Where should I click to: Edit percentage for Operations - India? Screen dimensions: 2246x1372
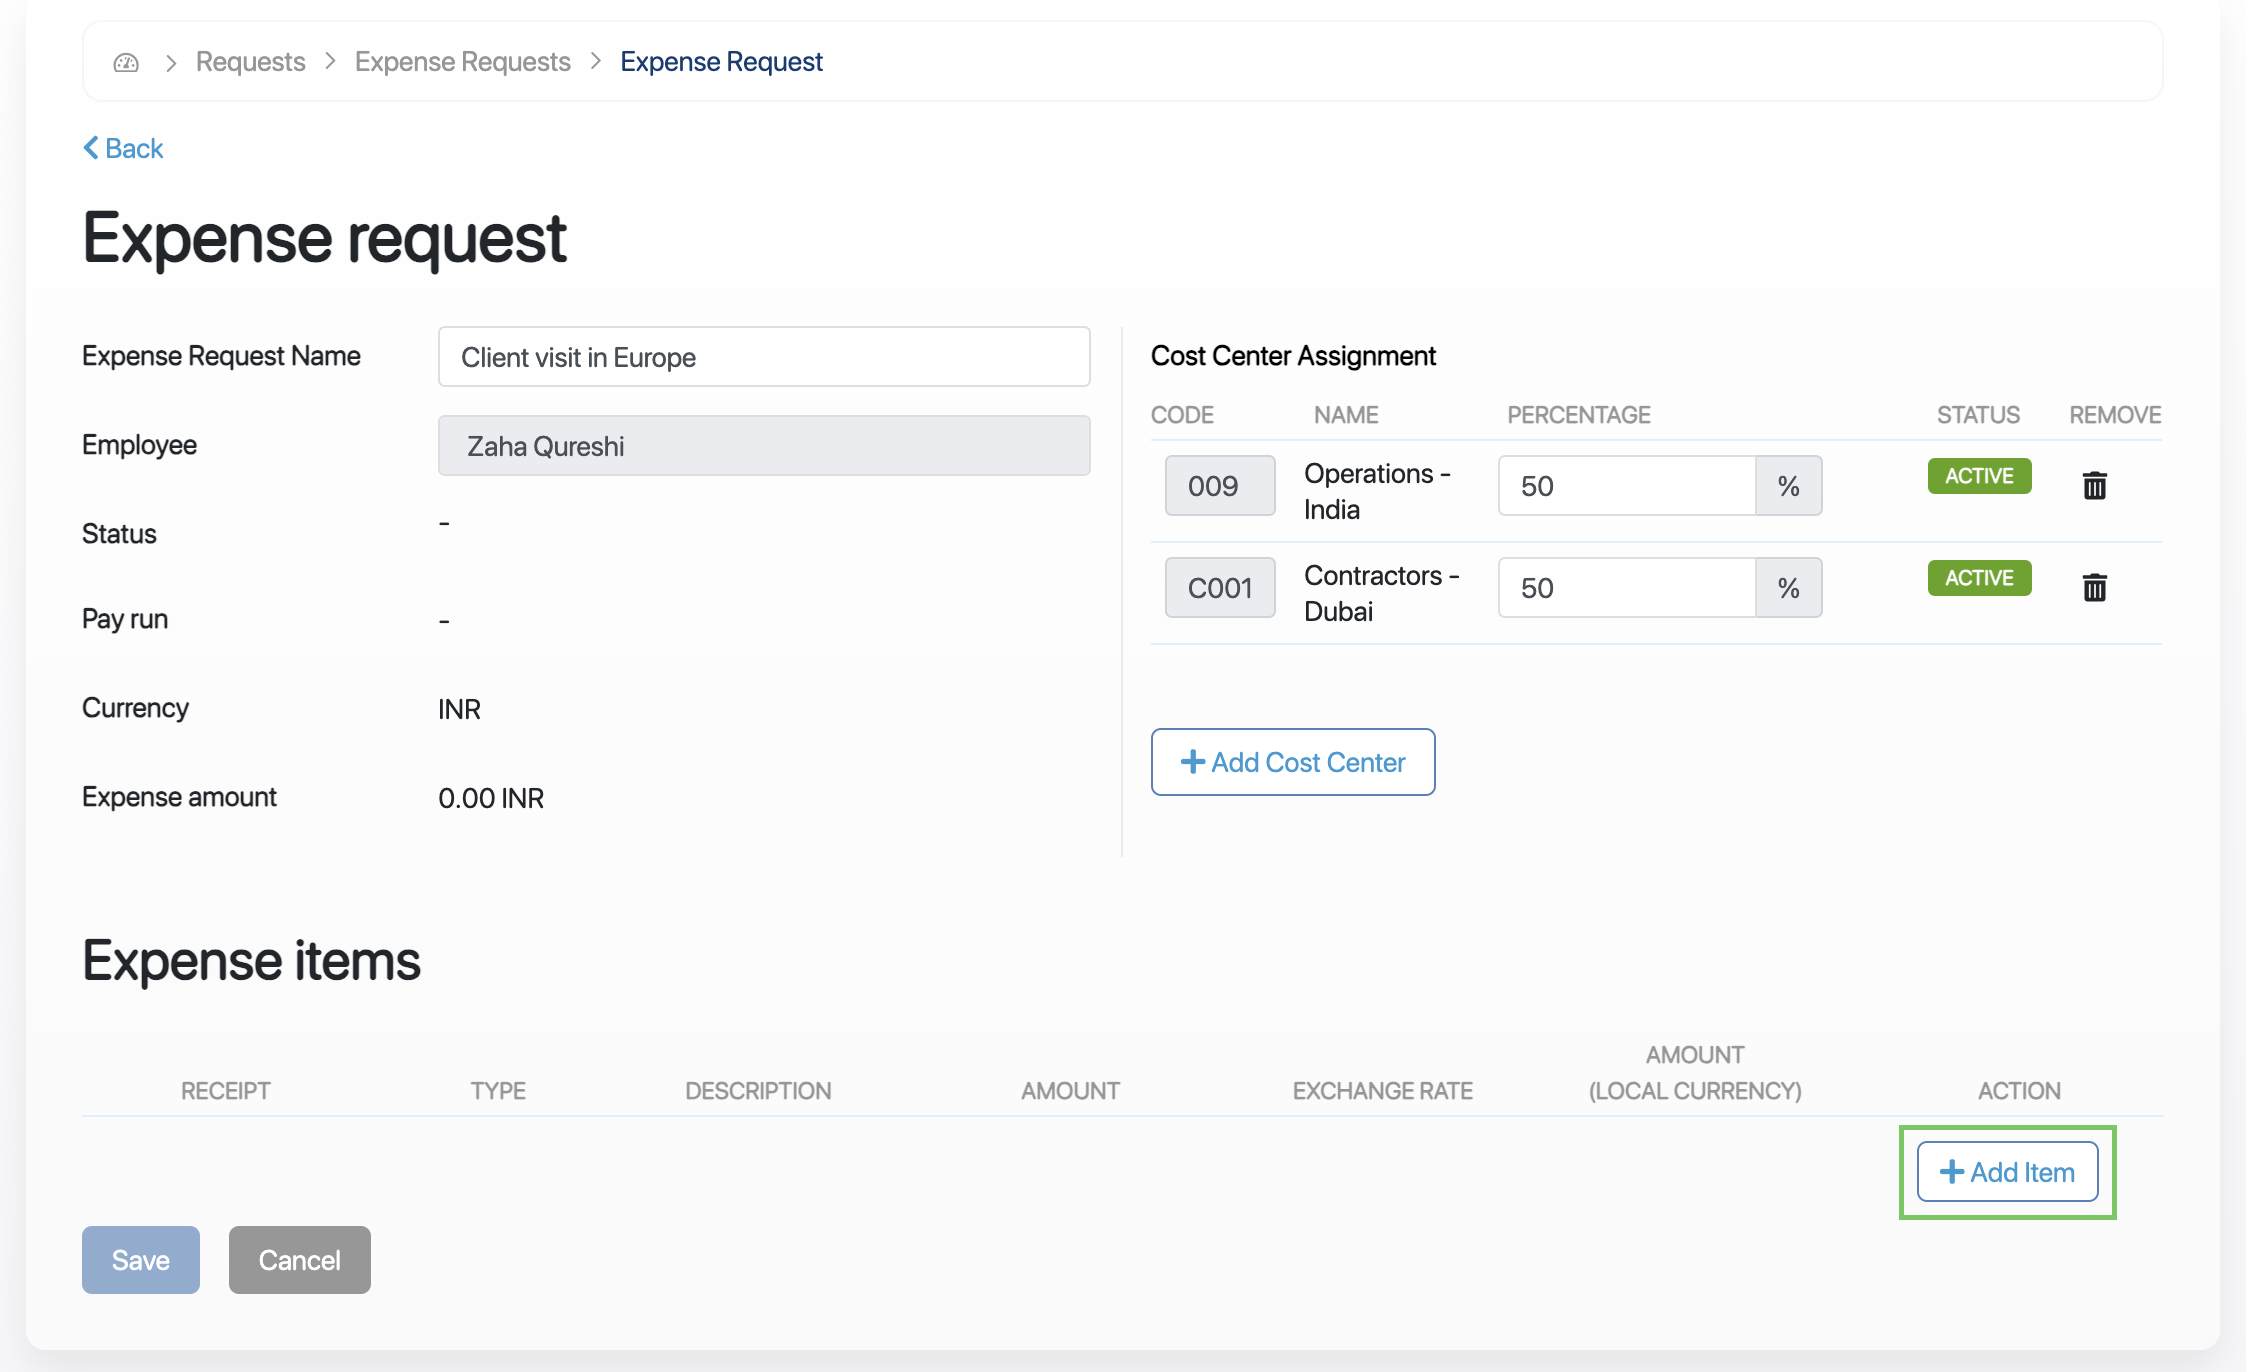pyautogui.click(x=1626, y=486)
